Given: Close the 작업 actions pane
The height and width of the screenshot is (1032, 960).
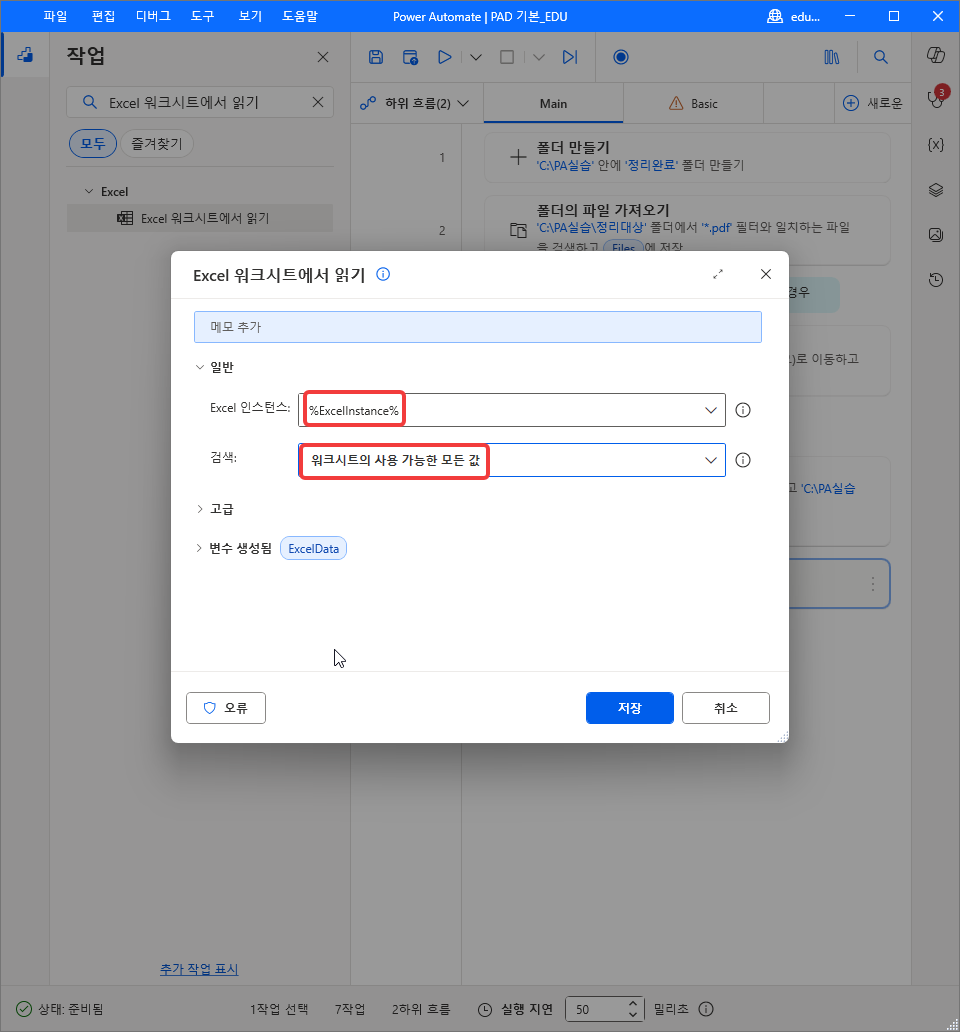Looking at the screenshot, I should 322,57.
